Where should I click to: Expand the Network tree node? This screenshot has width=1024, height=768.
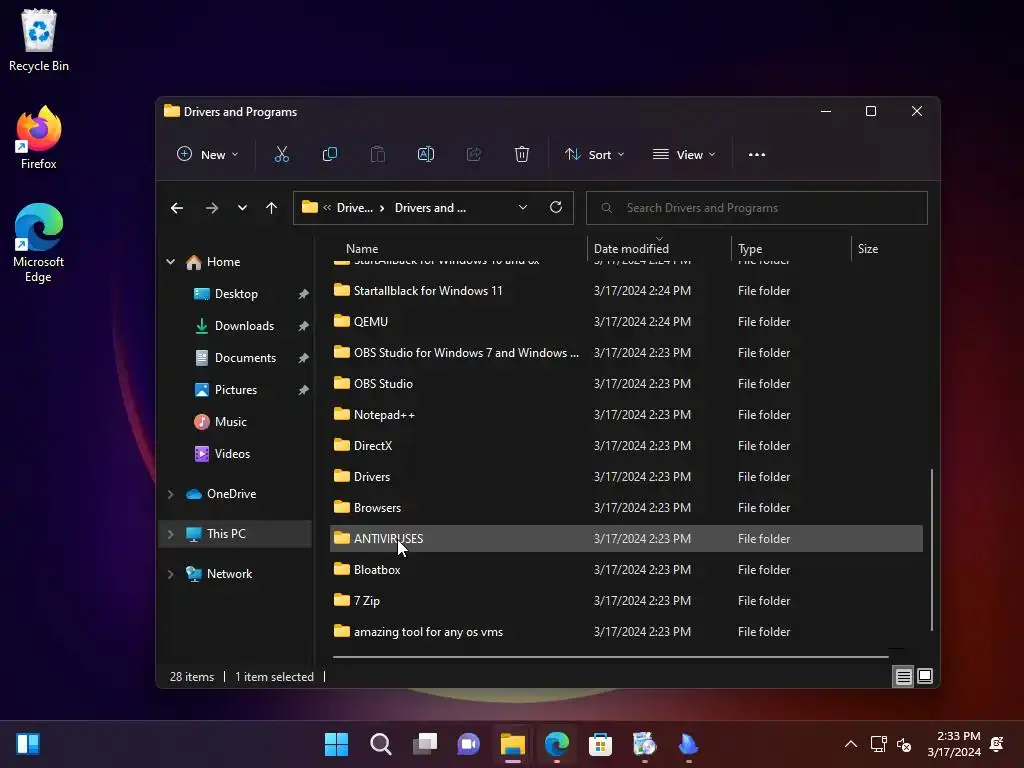pos(170,574)
